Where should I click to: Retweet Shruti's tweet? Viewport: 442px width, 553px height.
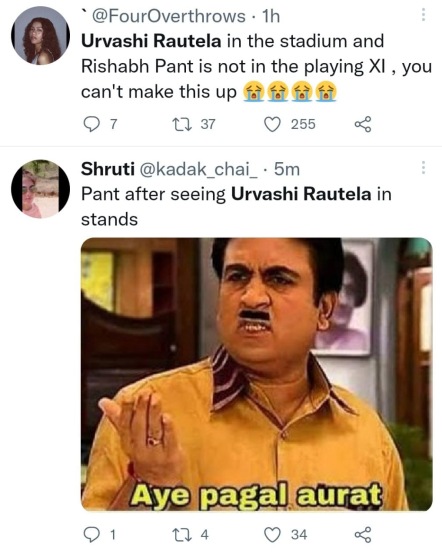(x=182, y=535)
